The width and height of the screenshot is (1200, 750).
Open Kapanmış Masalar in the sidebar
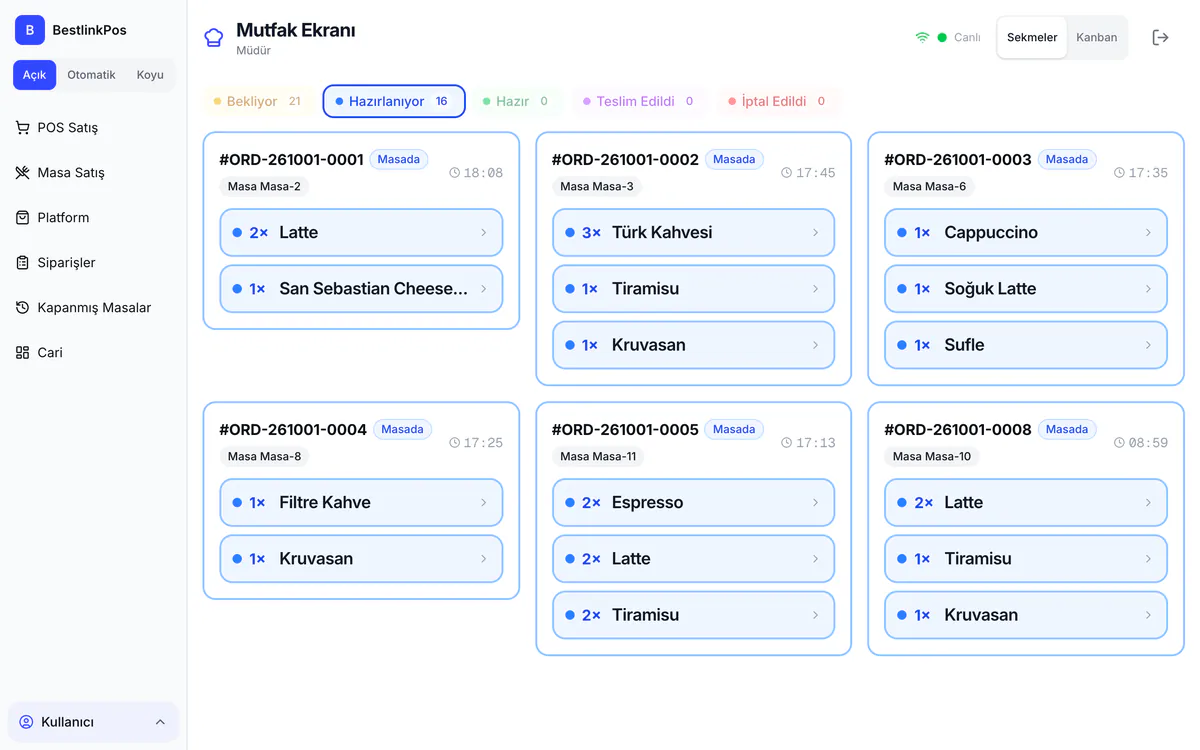93,308
